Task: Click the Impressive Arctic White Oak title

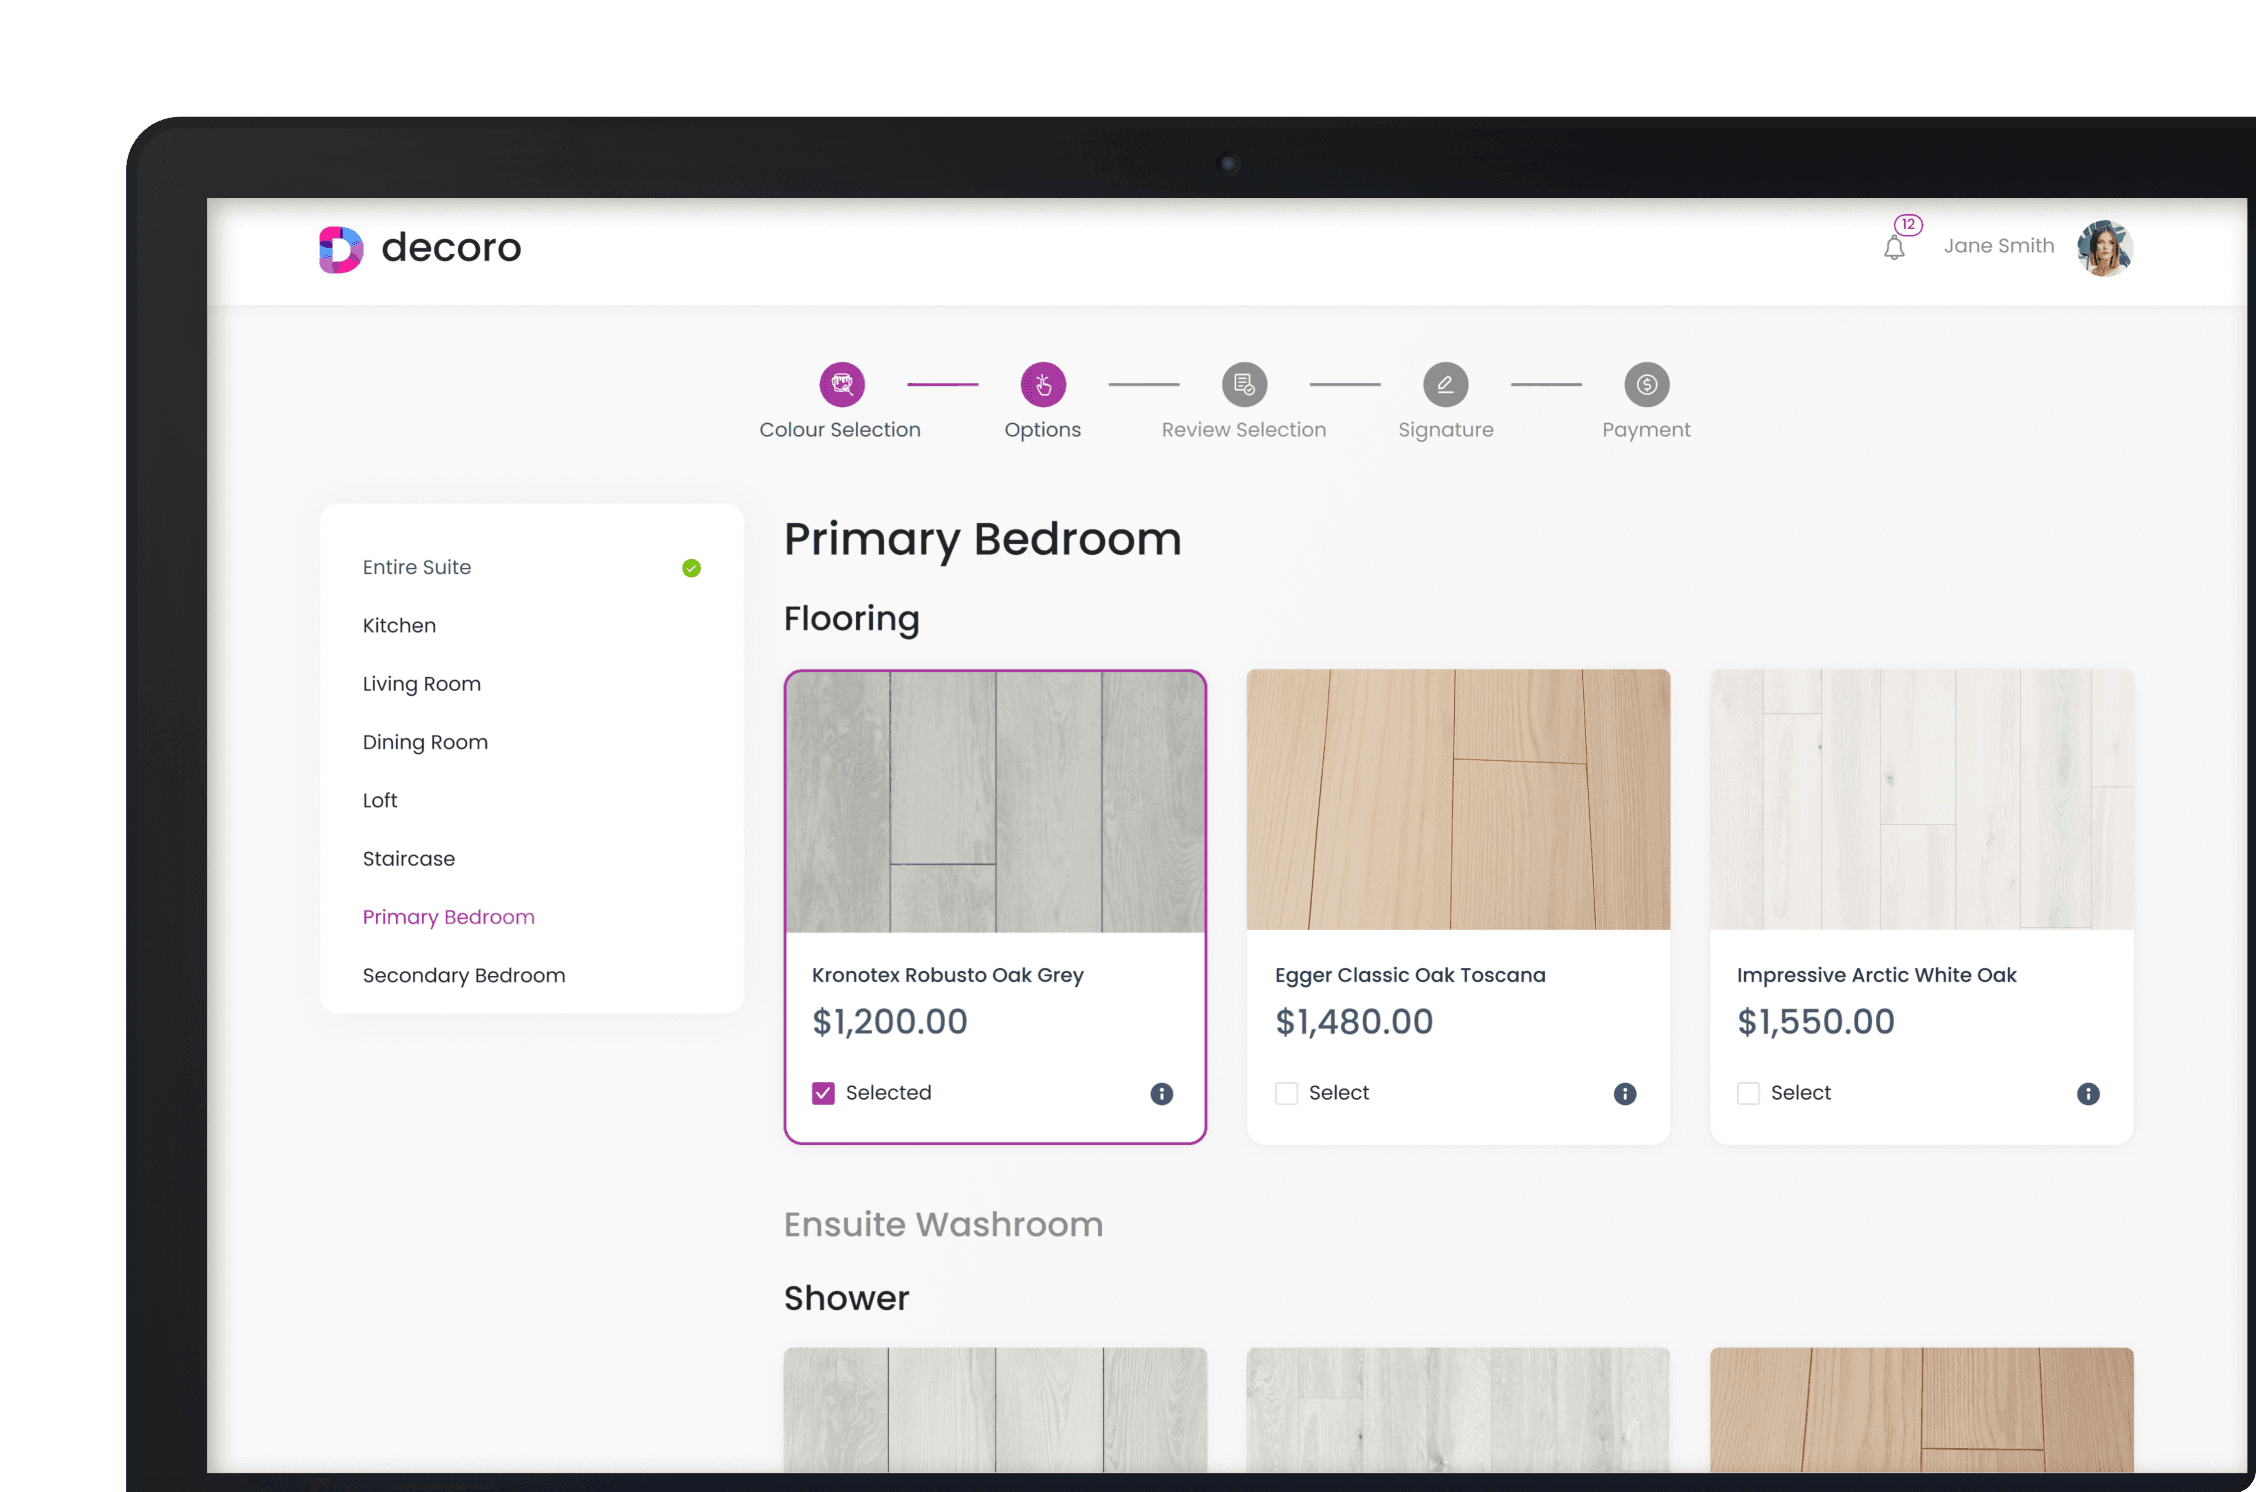Action: click(1877, 975)
